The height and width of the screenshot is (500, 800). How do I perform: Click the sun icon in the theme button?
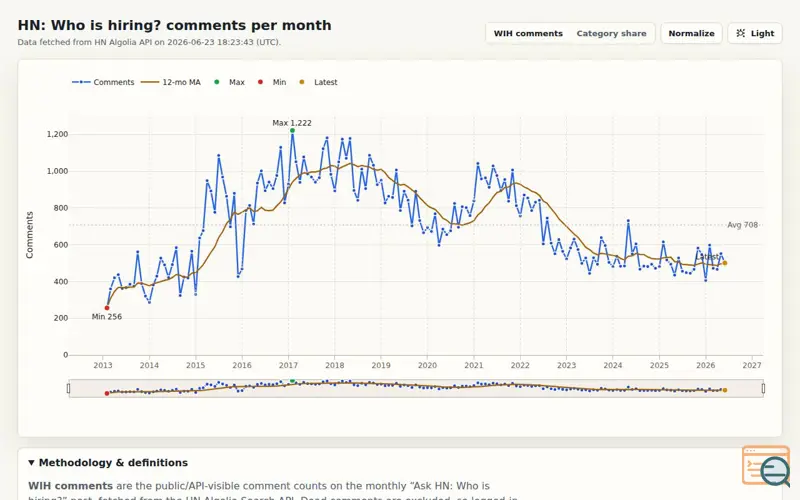pos(740,33)
